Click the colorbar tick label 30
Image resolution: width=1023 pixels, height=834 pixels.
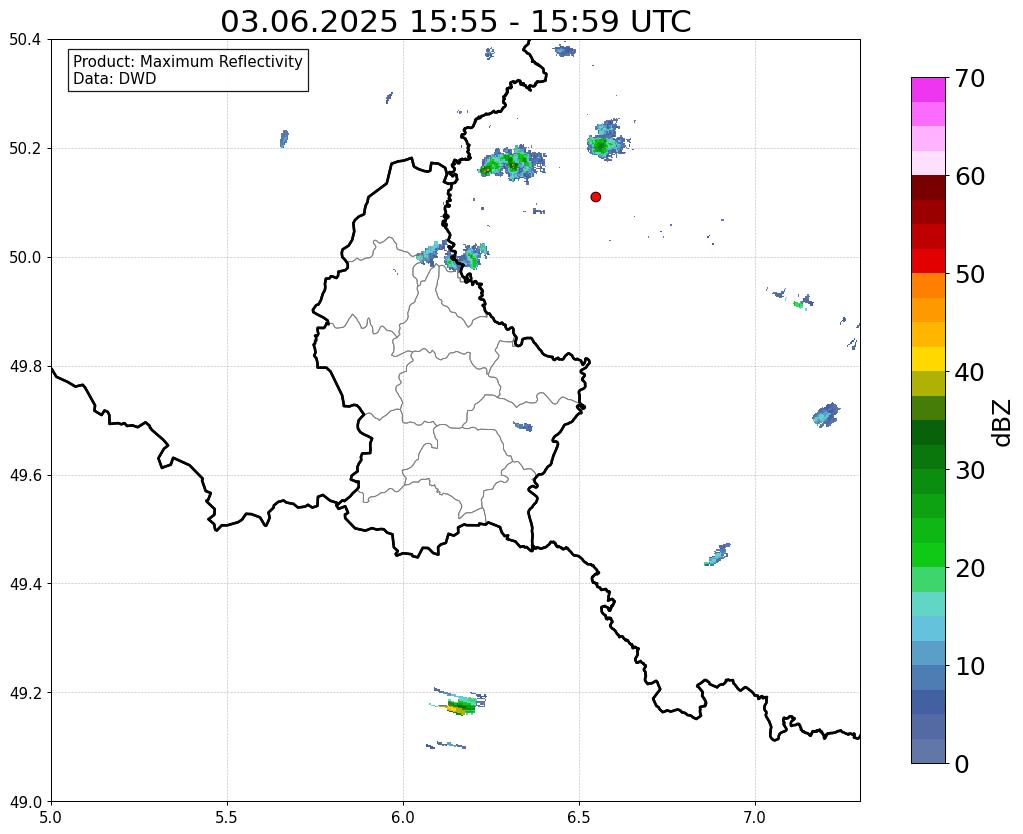970,470
